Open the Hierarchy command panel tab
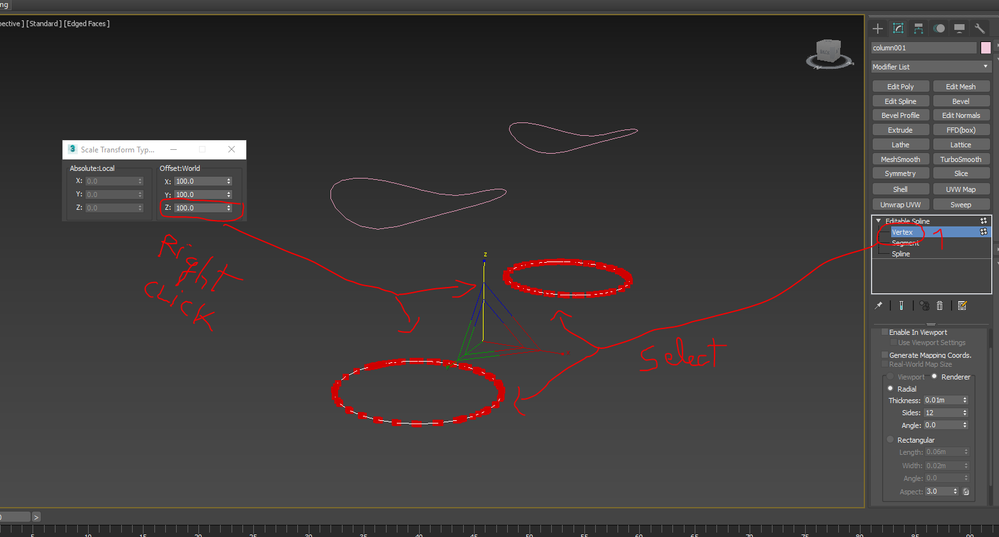Screen dimensions: 999x537 (918, 28)
